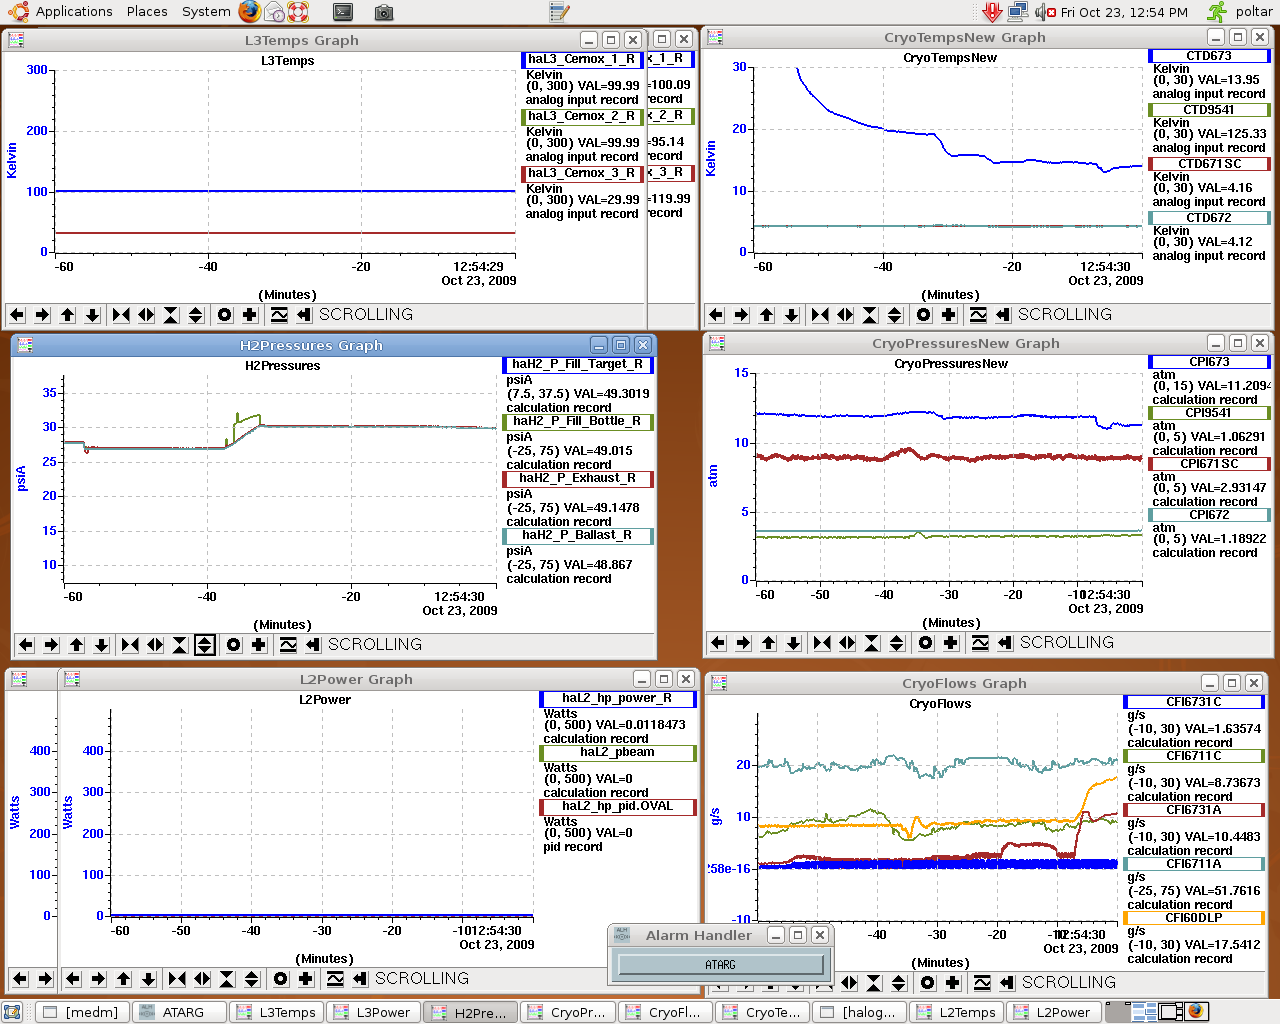Image resolution: width=1280 pixels, height=1024 pixels.
Task: Select haL3_Cernox_3_R legend entry
Action: pos(581,173)
